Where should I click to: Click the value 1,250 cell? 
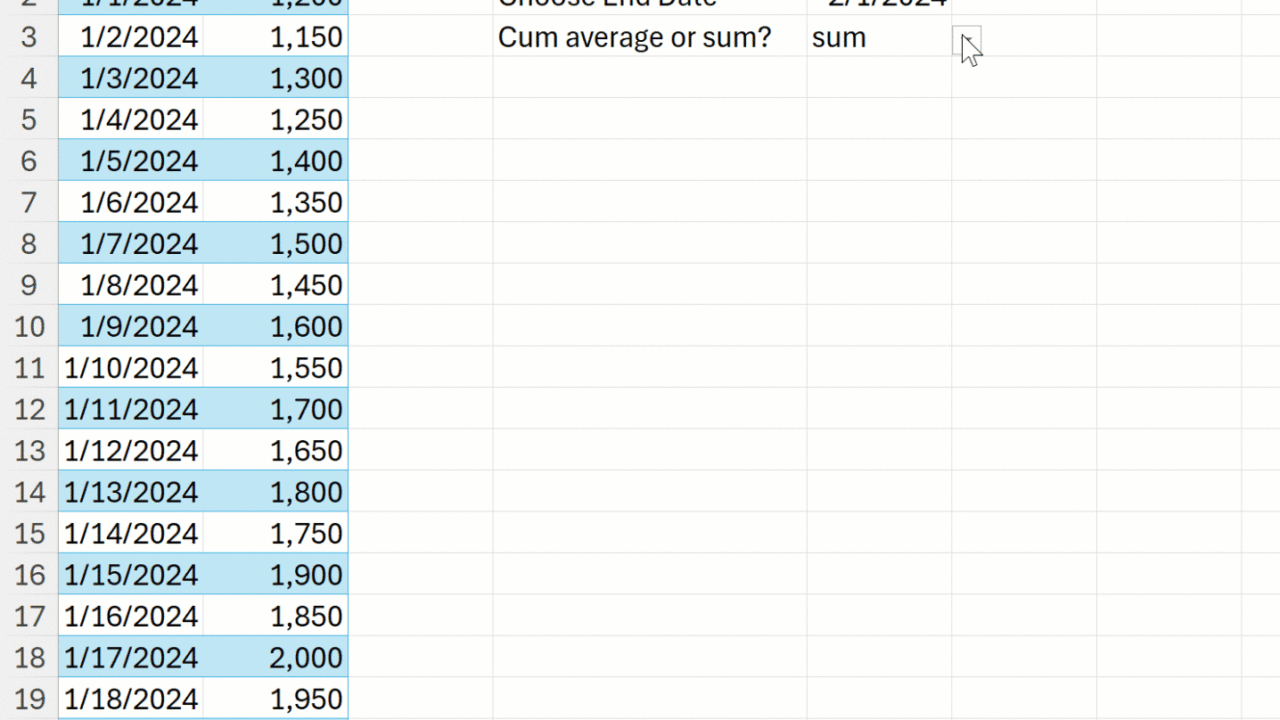[x=276, y=120]
